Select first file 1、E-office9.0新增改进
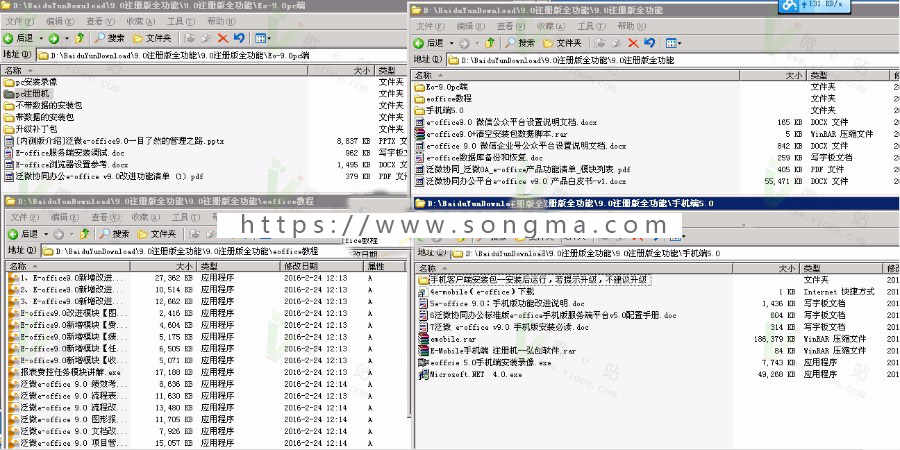Image resolution: width=900 pixels, height=450 pixels. point(67,277)
